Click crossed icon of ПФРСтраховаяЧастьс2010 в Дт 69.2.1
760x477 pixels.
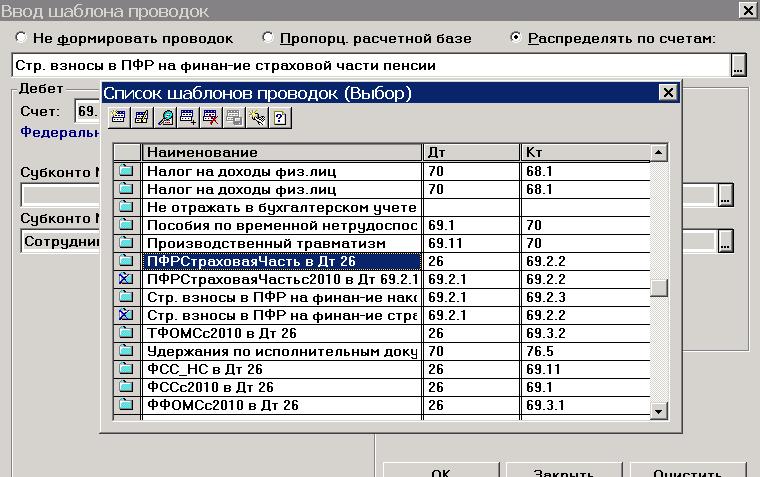(x=127, y=279)
